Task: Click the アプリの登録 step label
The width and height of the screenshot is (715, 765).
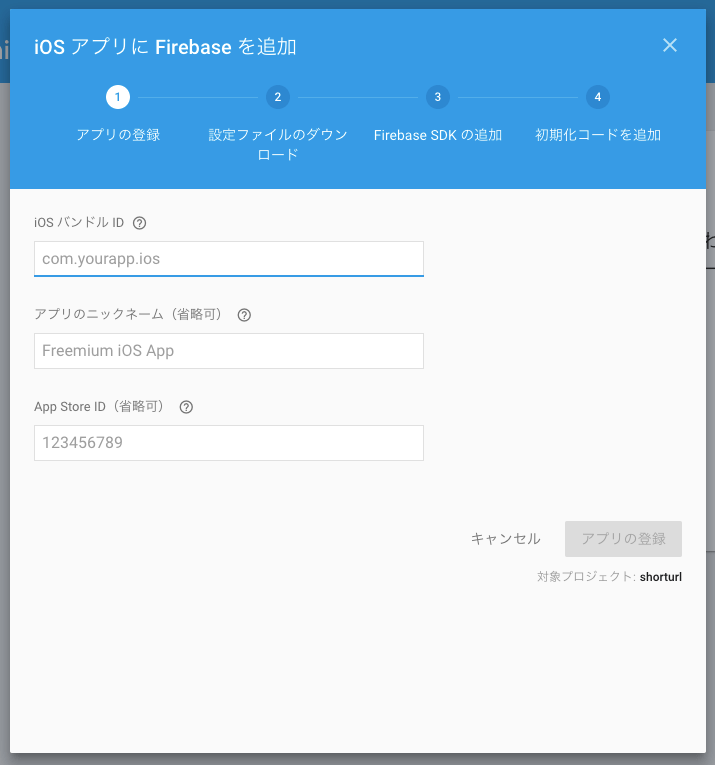Action: tap(118, 135)
